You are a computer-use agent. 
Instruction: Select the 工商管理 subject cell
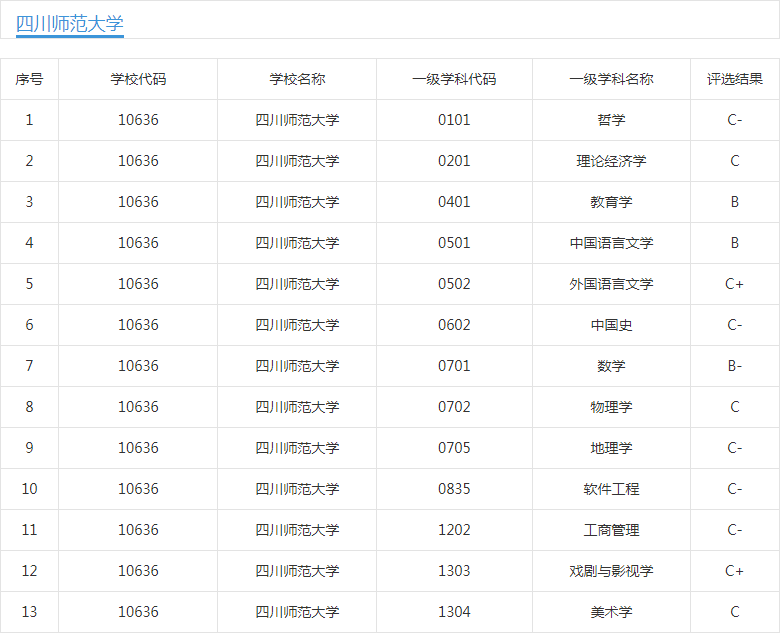[x=611, y=530]
